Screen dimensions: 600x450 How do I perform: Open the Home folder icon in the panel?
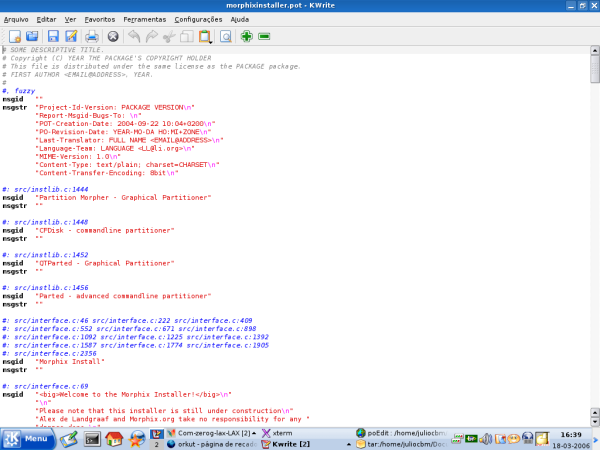[x=114, y=439]
